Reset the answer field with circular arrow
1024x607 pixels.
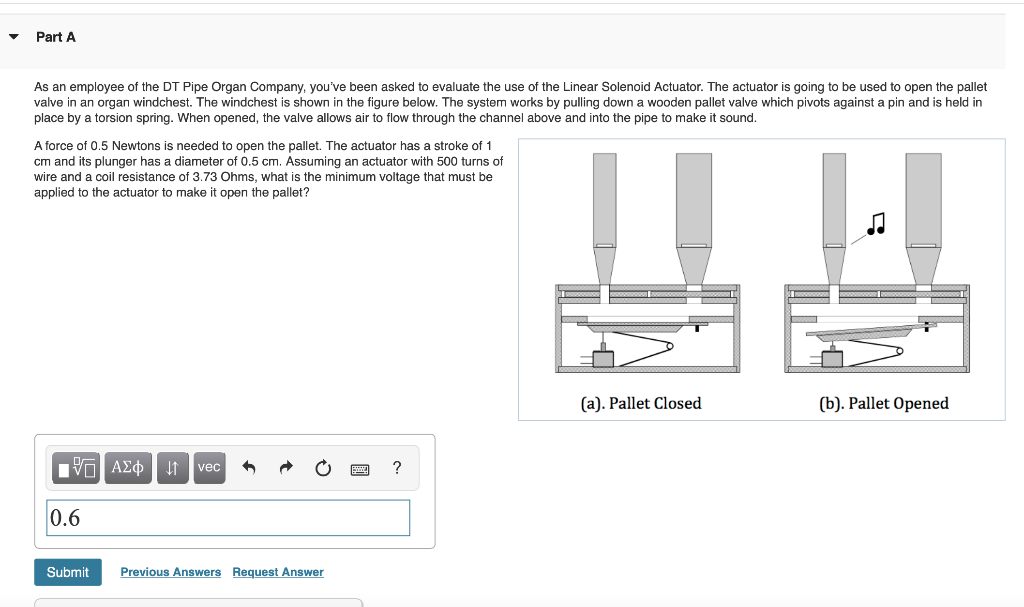(323, 468)
